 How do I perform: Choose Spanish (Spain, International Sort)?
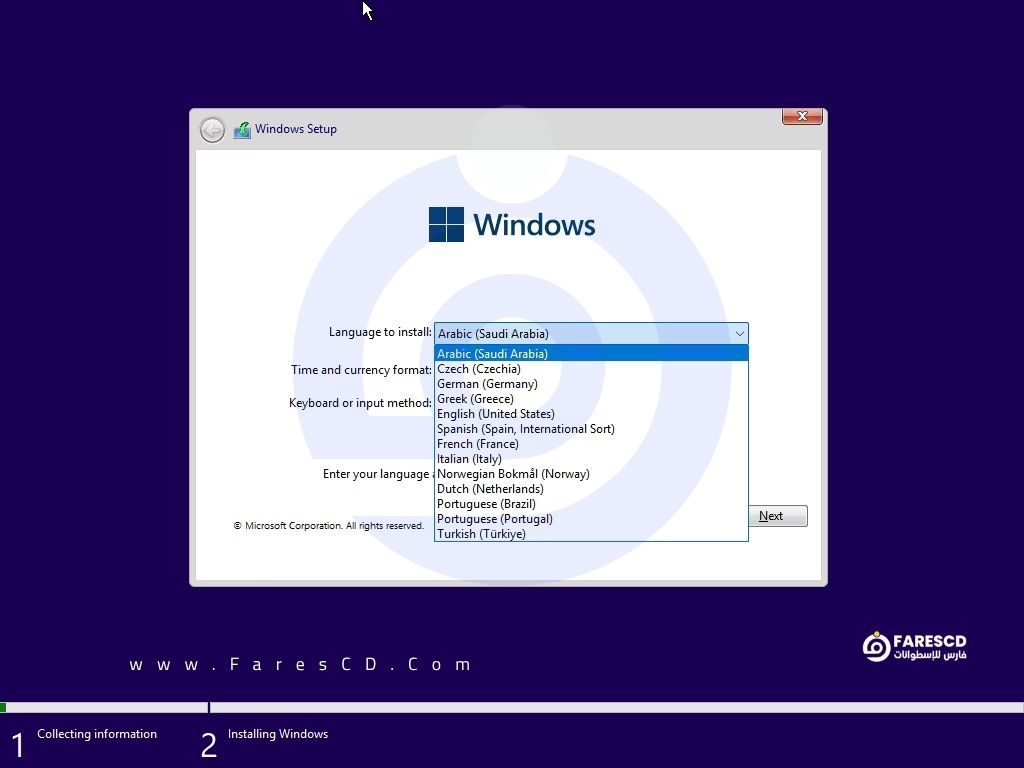tap(591, 429)
